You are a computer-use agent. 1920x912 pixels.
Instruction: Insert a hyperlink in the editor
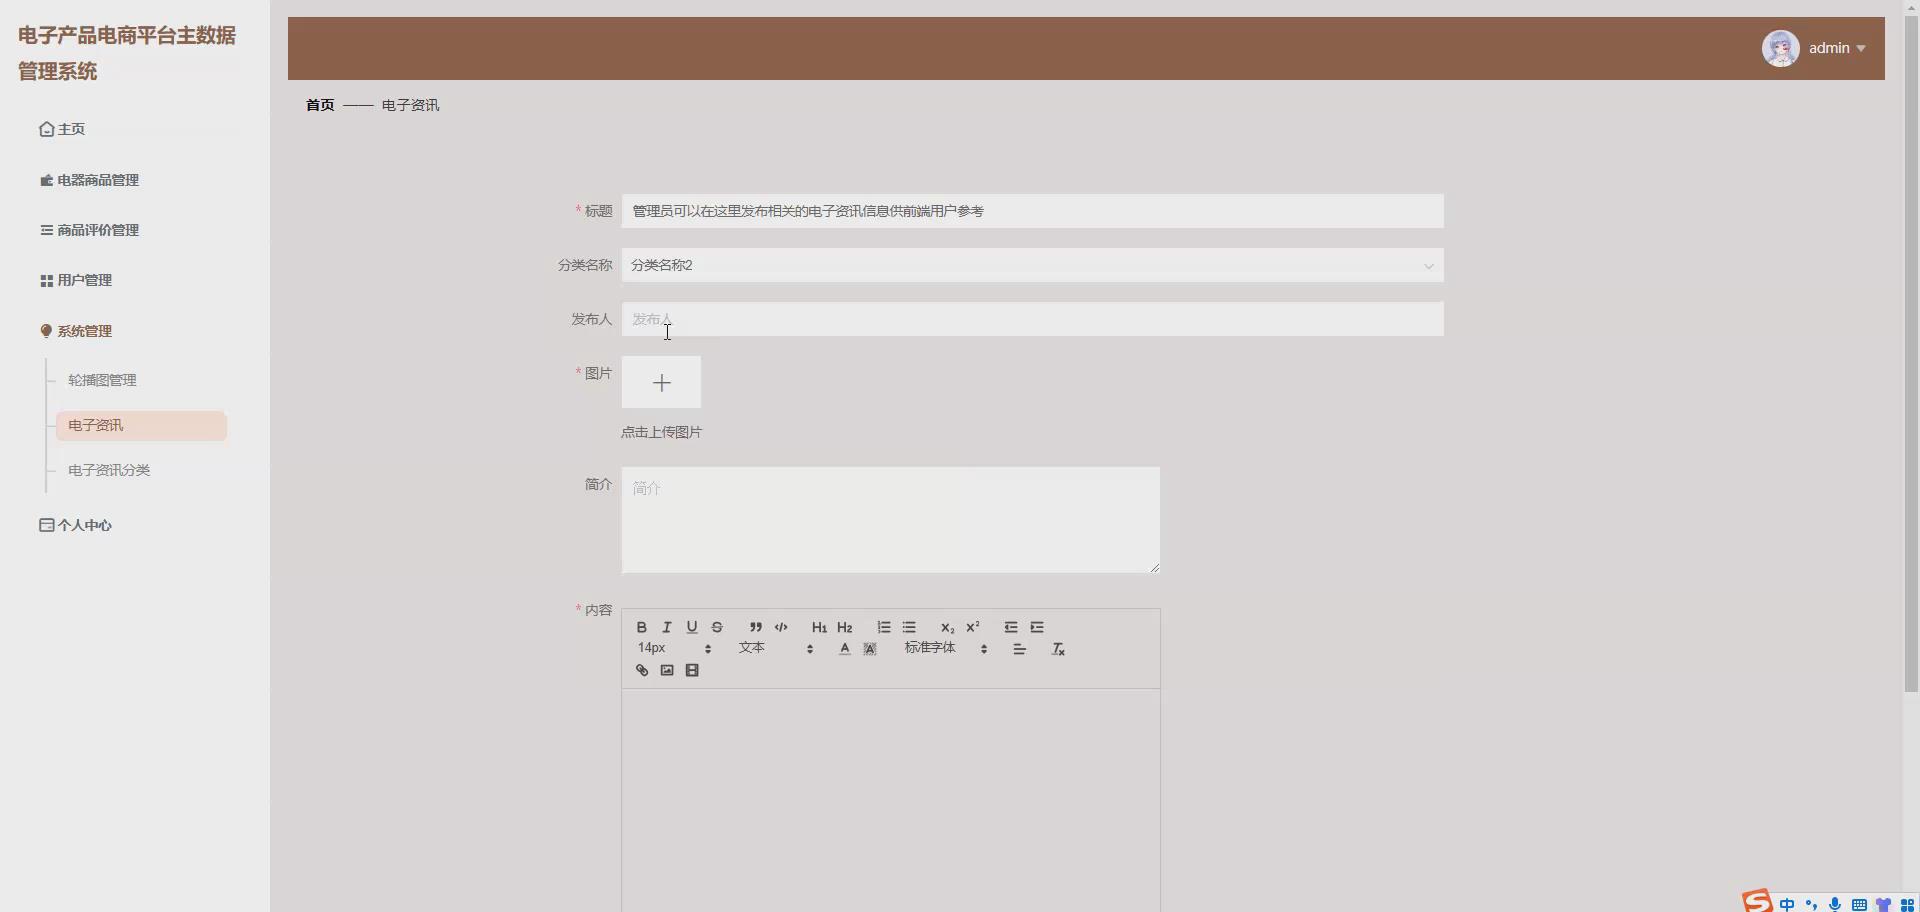click(642, 670)
